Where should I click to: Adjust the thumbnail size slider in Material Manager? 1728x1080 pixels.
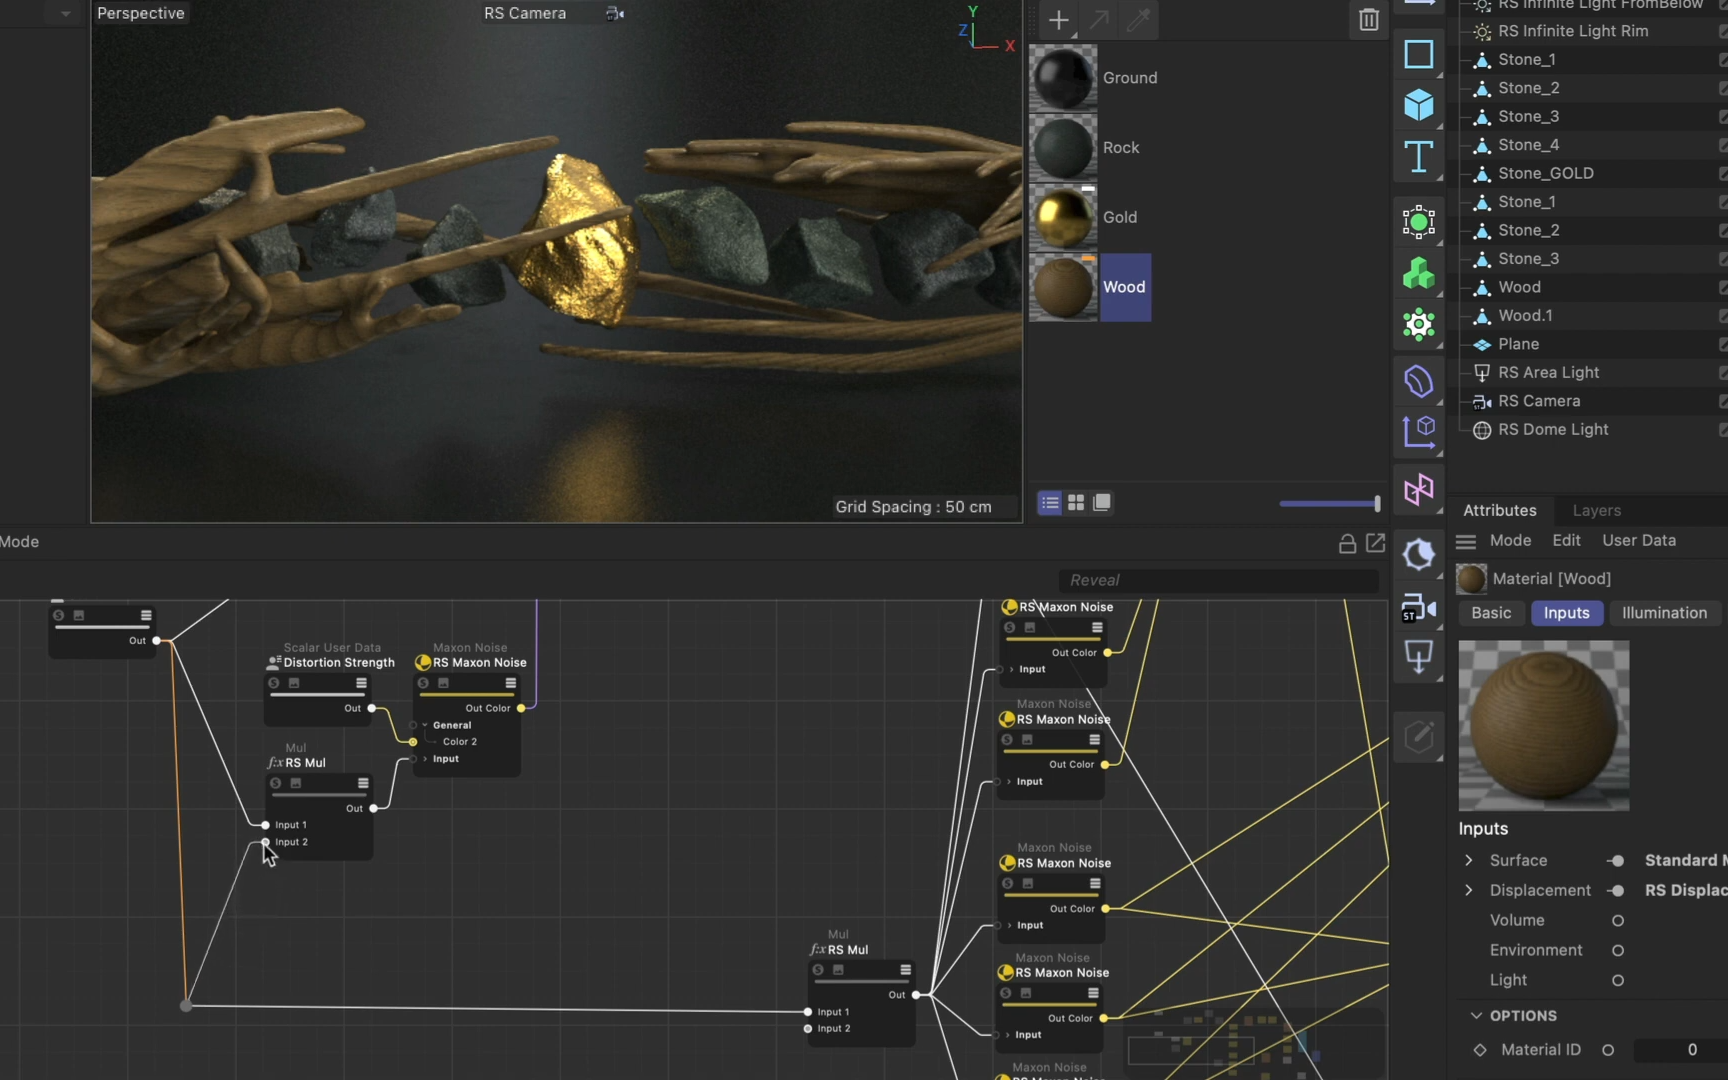[1328, 504]
